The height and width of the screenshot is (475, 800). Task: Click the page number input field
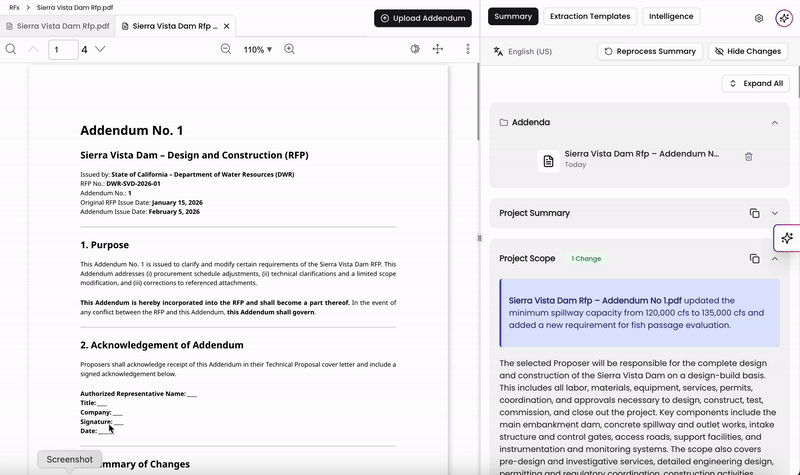pos(63,49)
